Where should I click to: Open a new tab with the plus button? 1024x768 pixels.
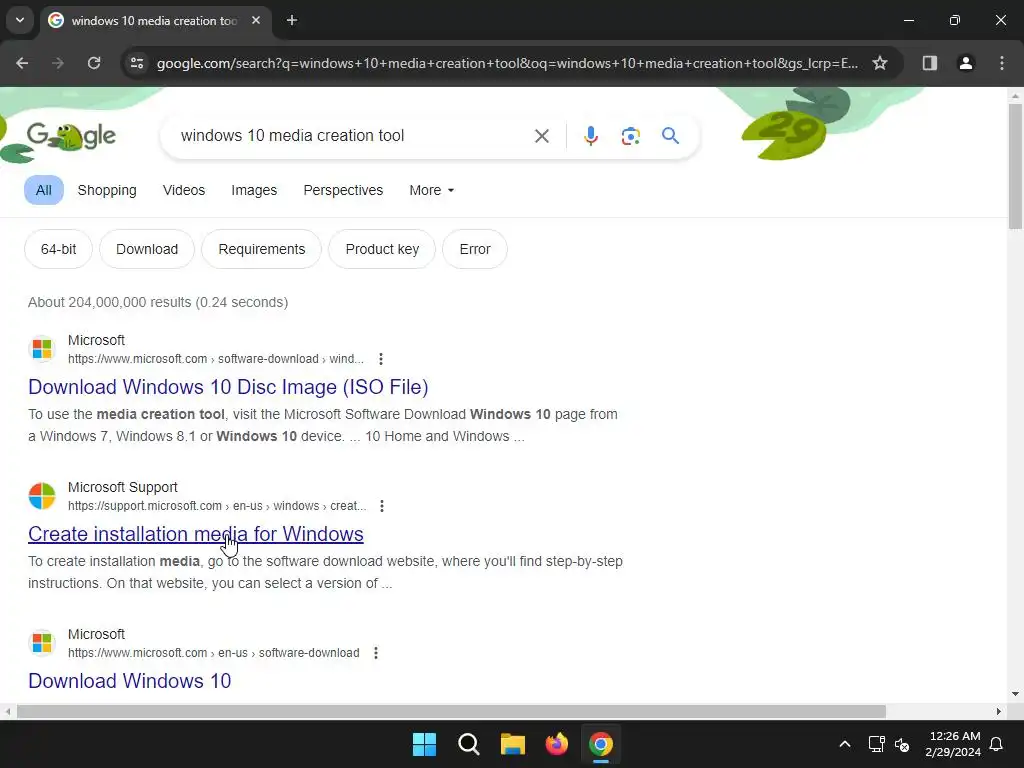click(x=292, y=20)
